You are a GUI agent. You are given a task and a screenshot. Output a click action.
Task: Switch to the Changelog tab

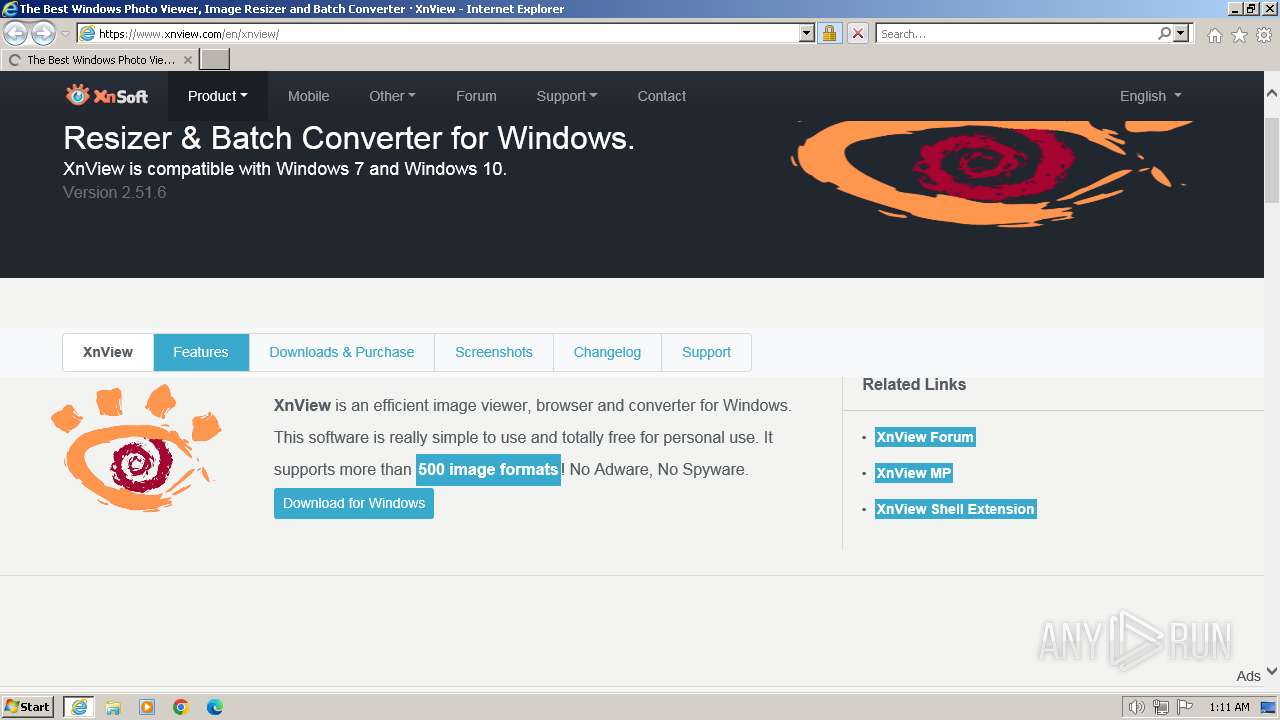tap(607, 352)
